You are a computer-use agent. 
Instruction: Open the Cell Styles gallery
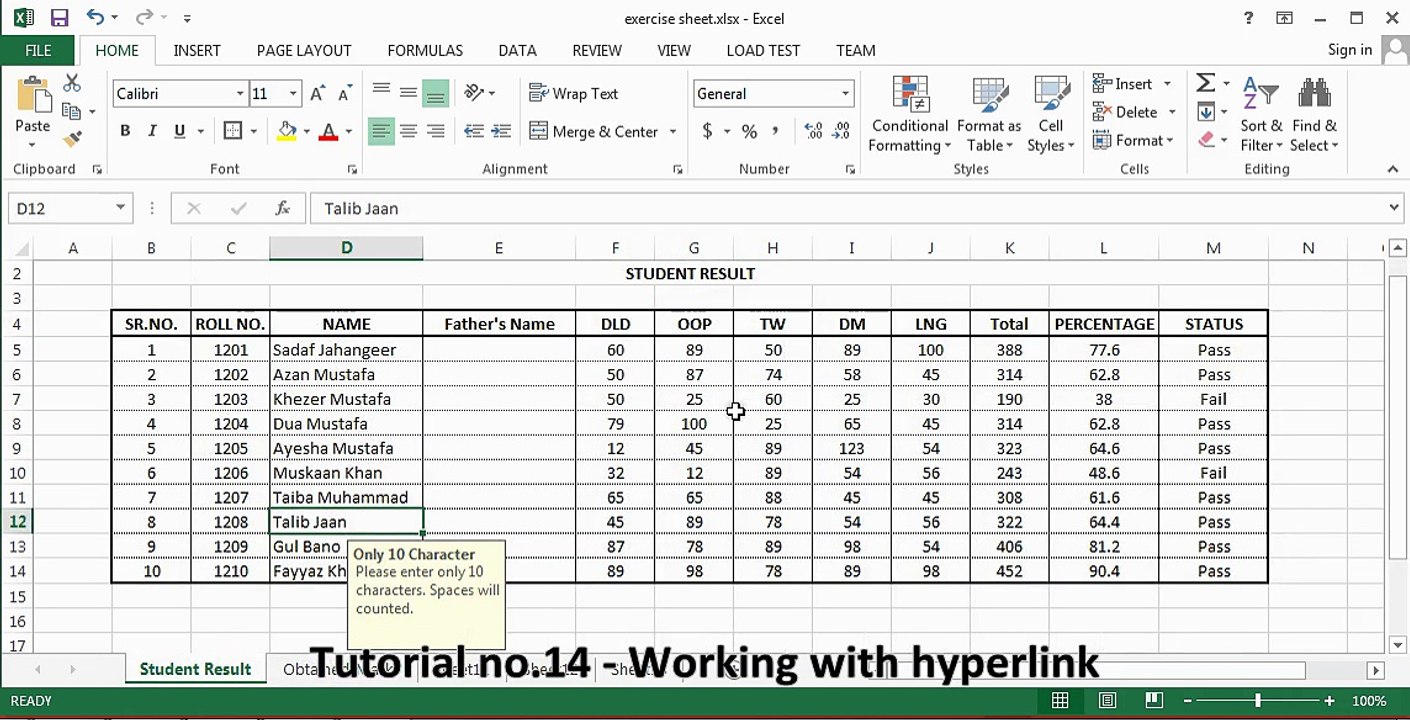[1050, 114]
